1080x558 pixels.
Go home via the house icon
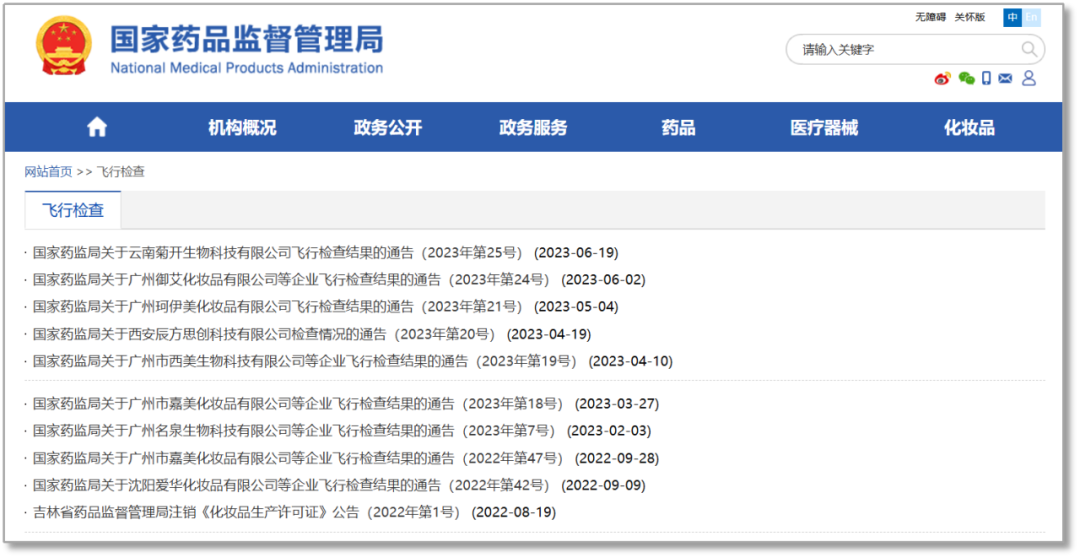97,127
